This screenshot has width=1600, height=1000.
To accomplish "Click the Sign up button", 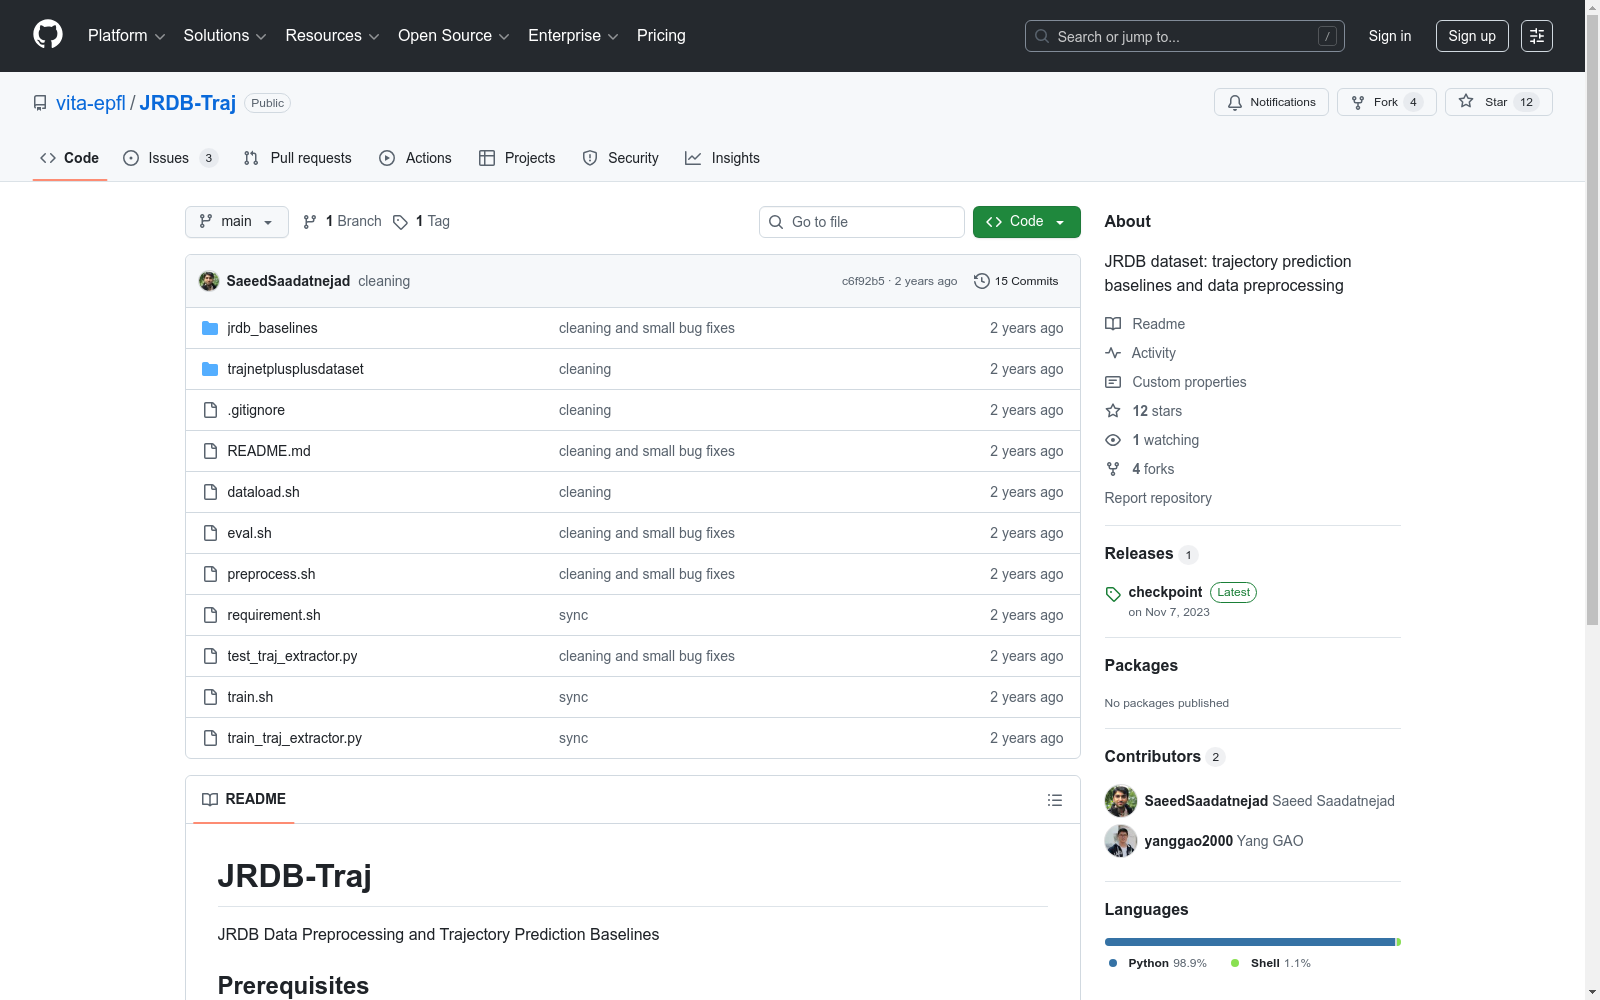I will (1472, 36).
